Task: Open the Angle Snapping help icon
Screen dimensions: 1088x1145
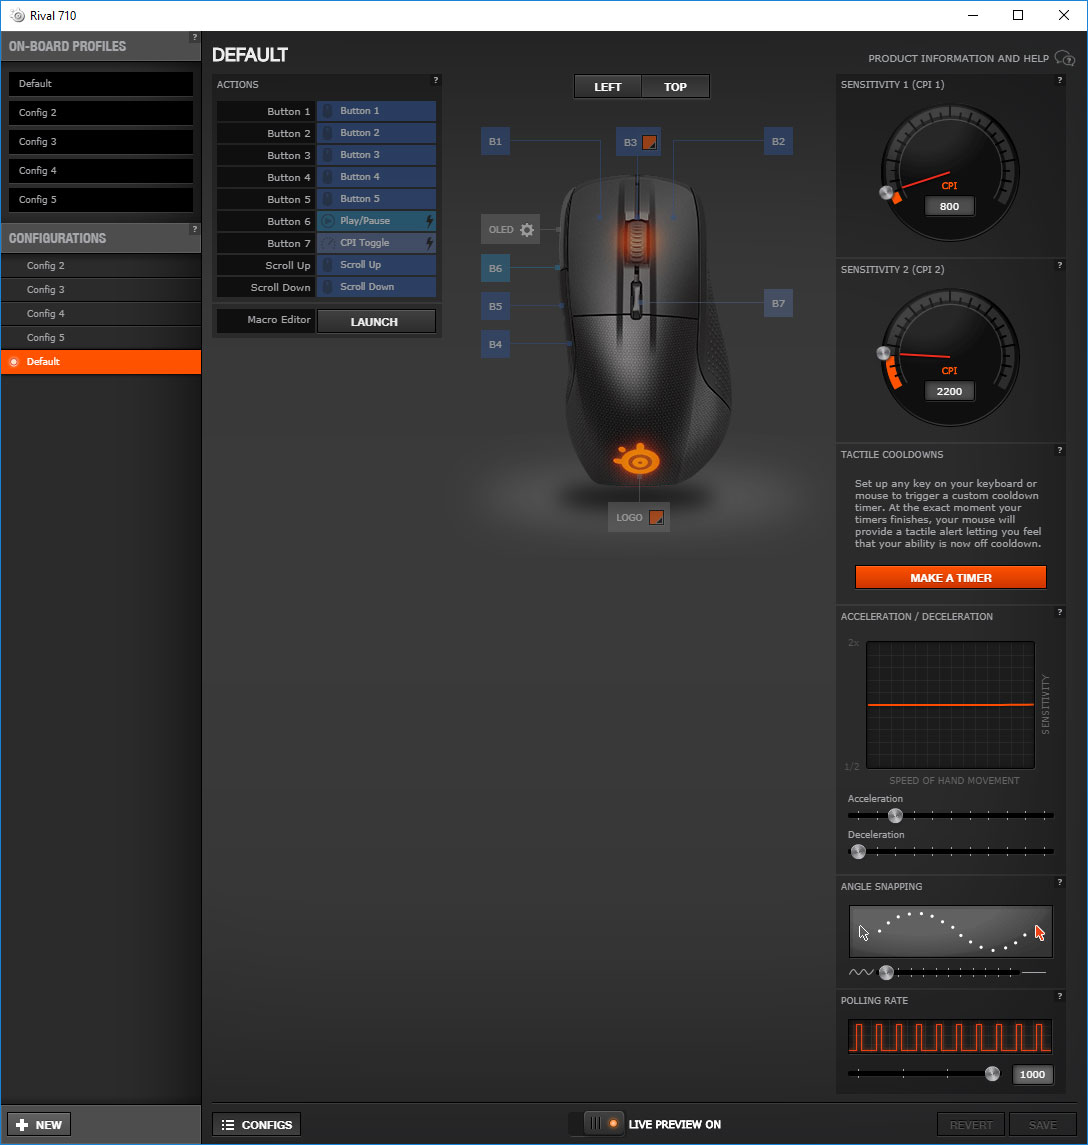Action: coord(1060,882)
